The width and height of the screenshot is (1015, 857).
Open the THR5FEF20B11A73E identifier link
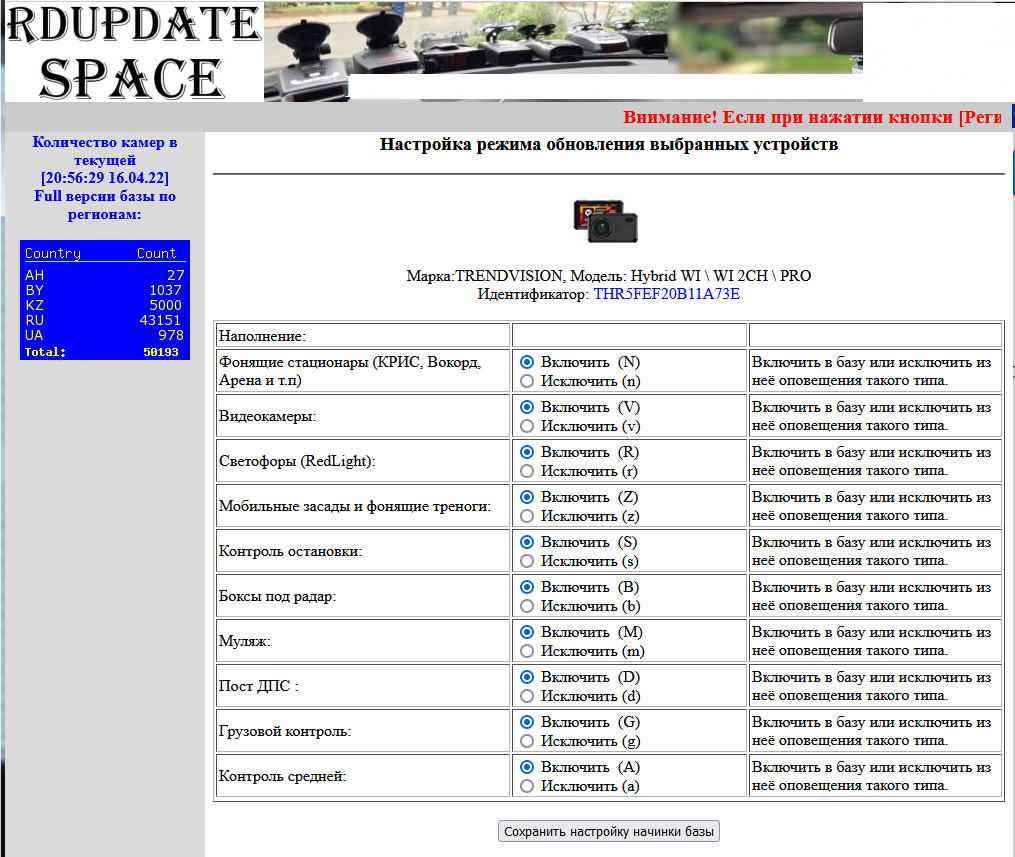coord(666,294)
